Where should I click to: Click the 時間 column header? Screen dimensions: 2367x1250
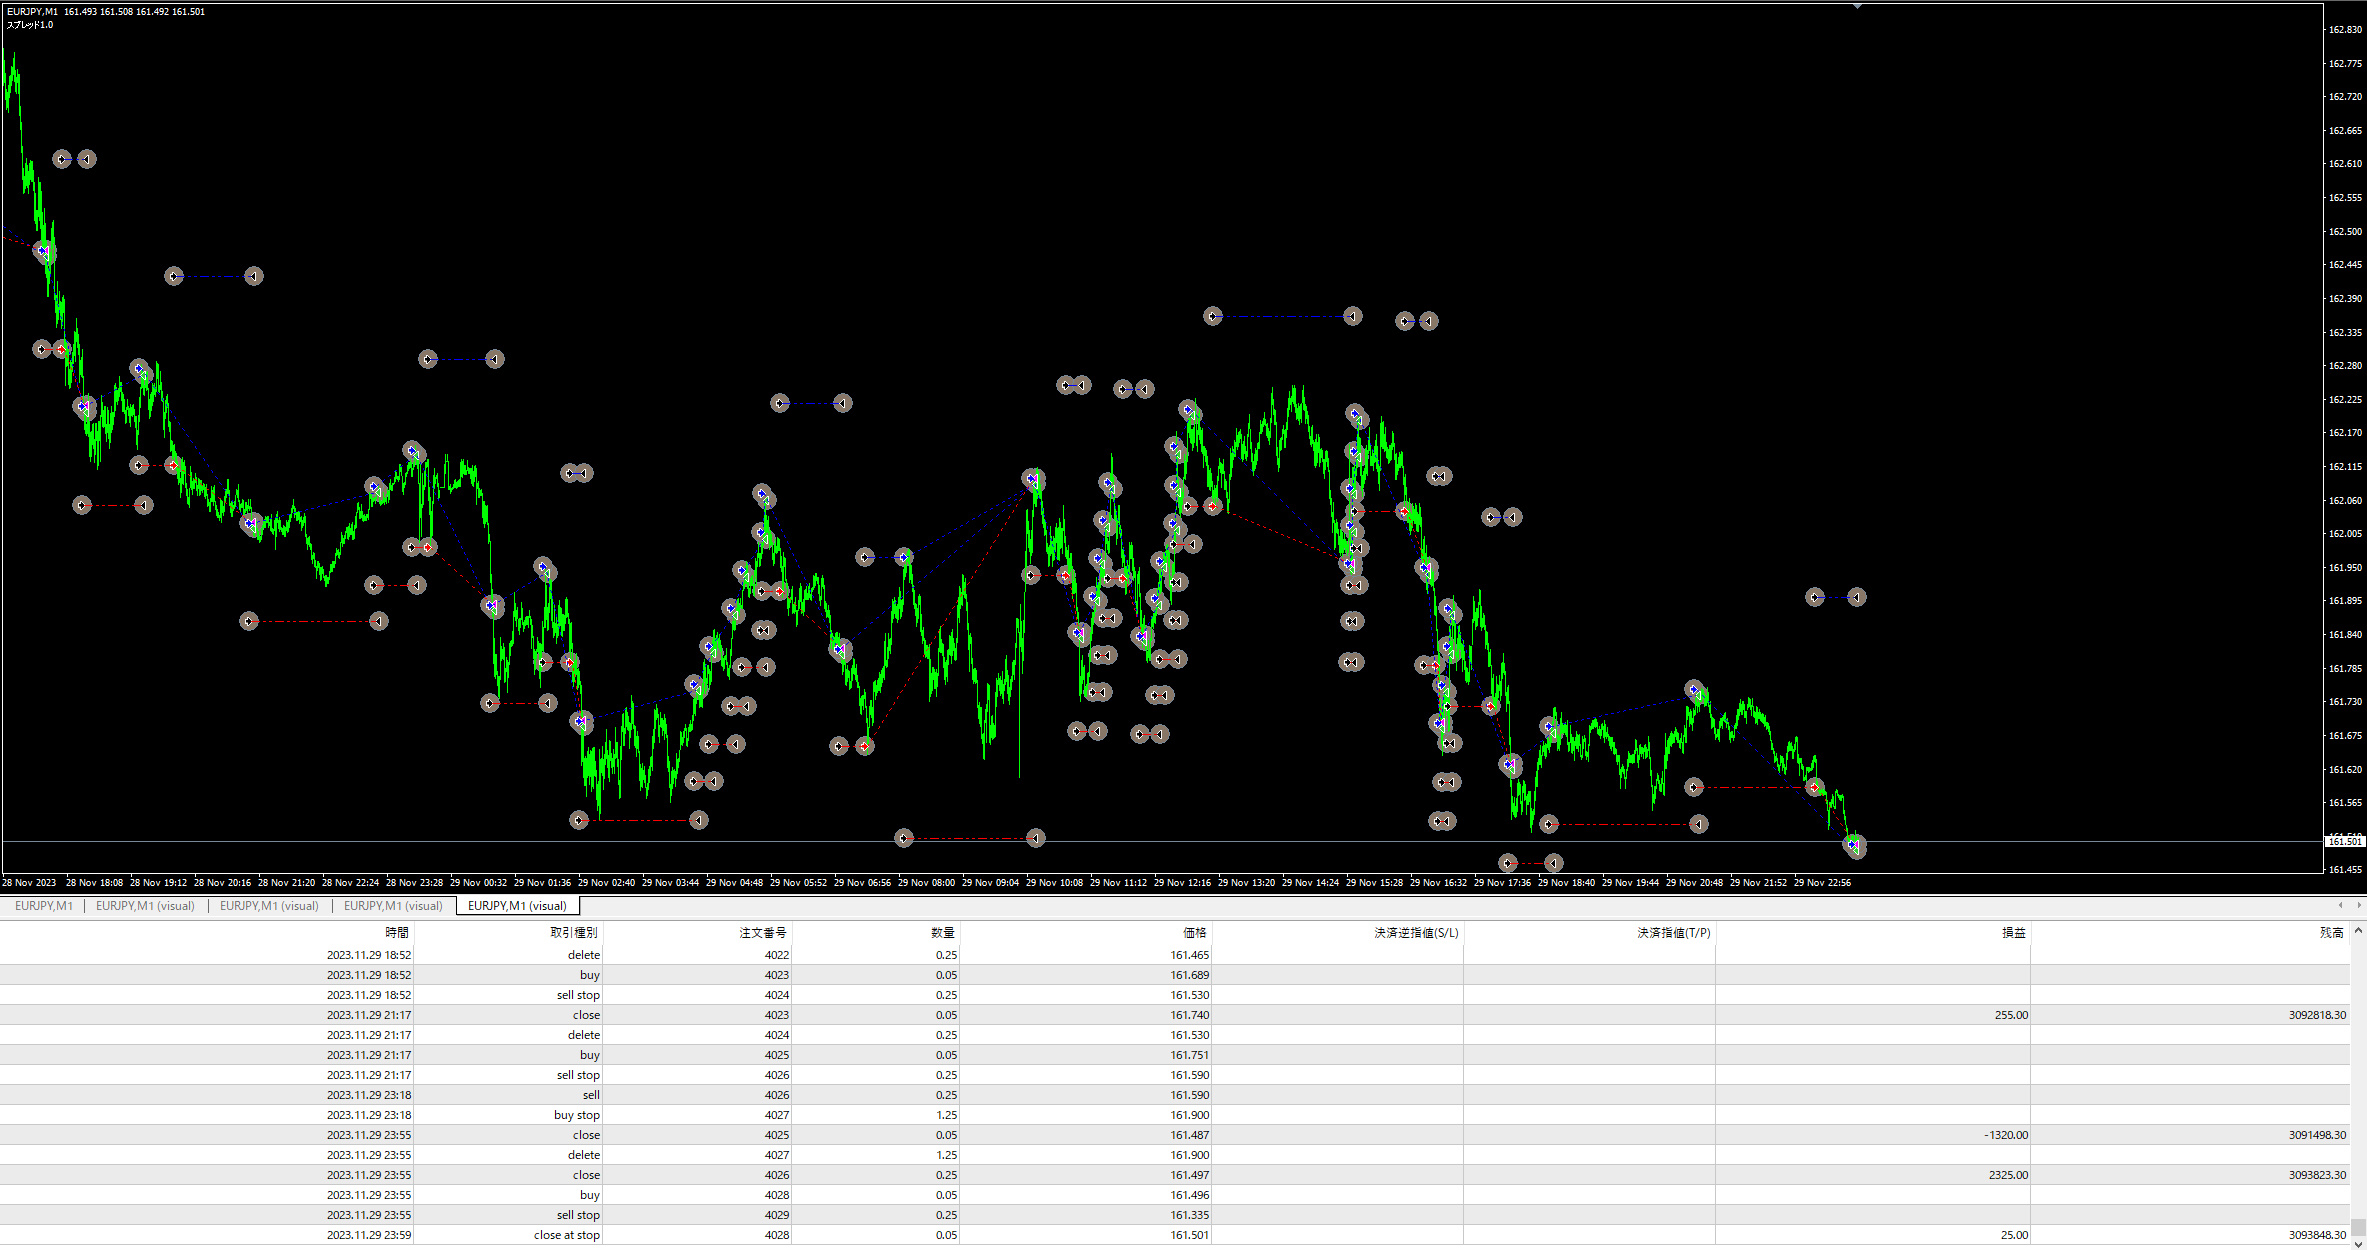[396, 933]
